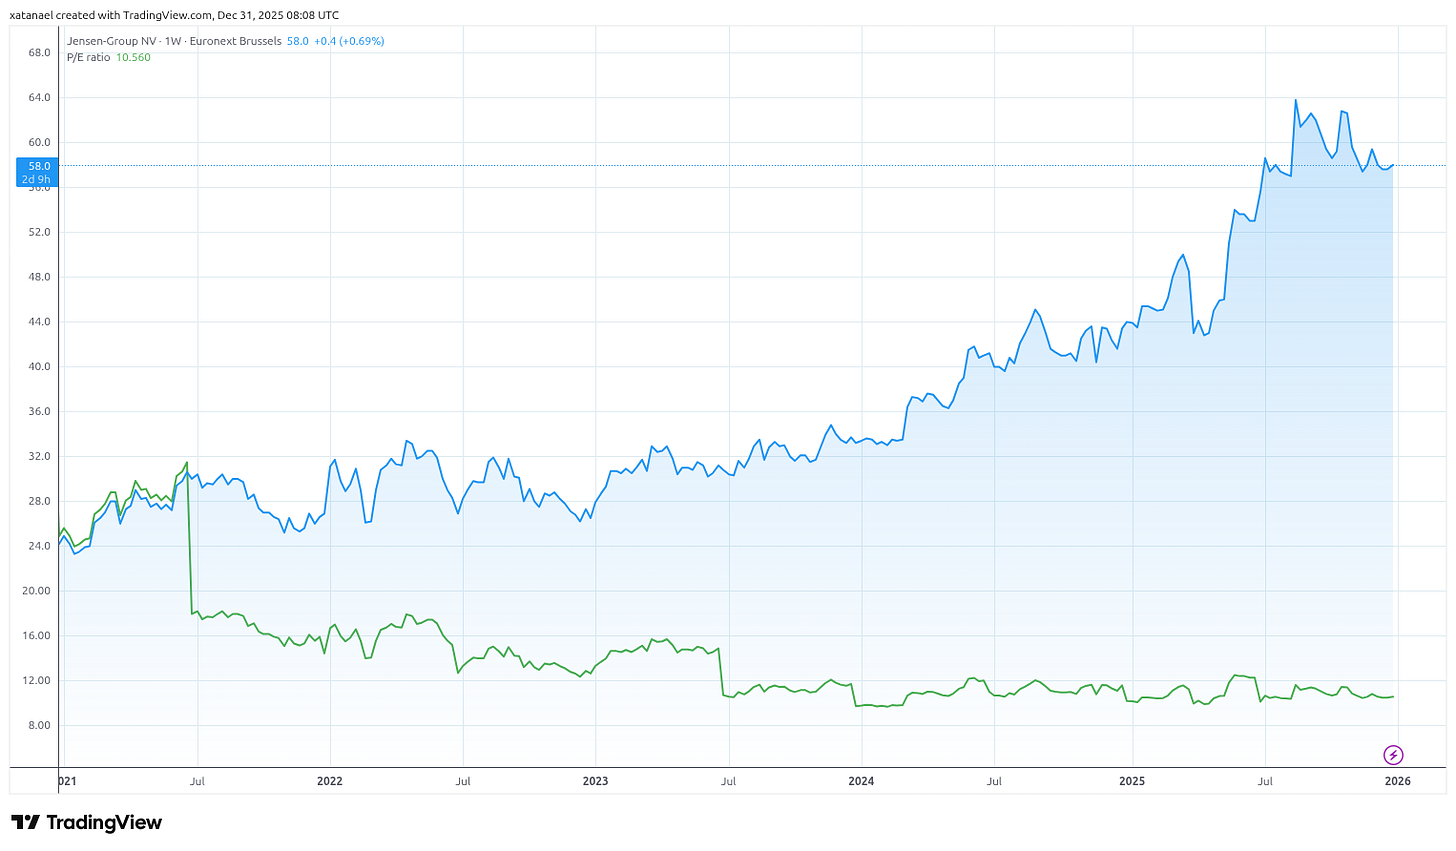Click the 32.0 price axis label

[x=39, y=456]
